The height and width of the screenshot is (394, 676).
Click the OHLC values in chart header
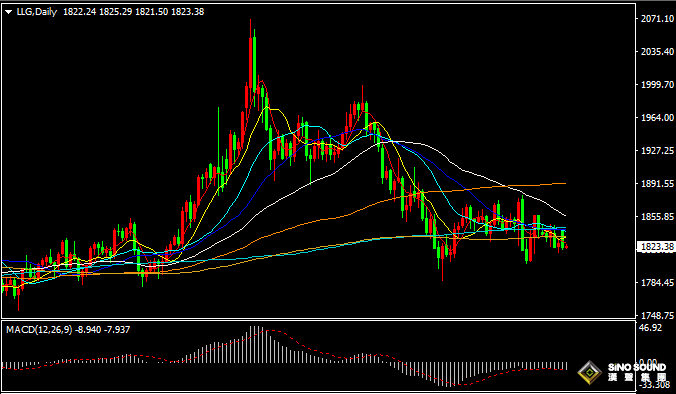pos(134,12)
